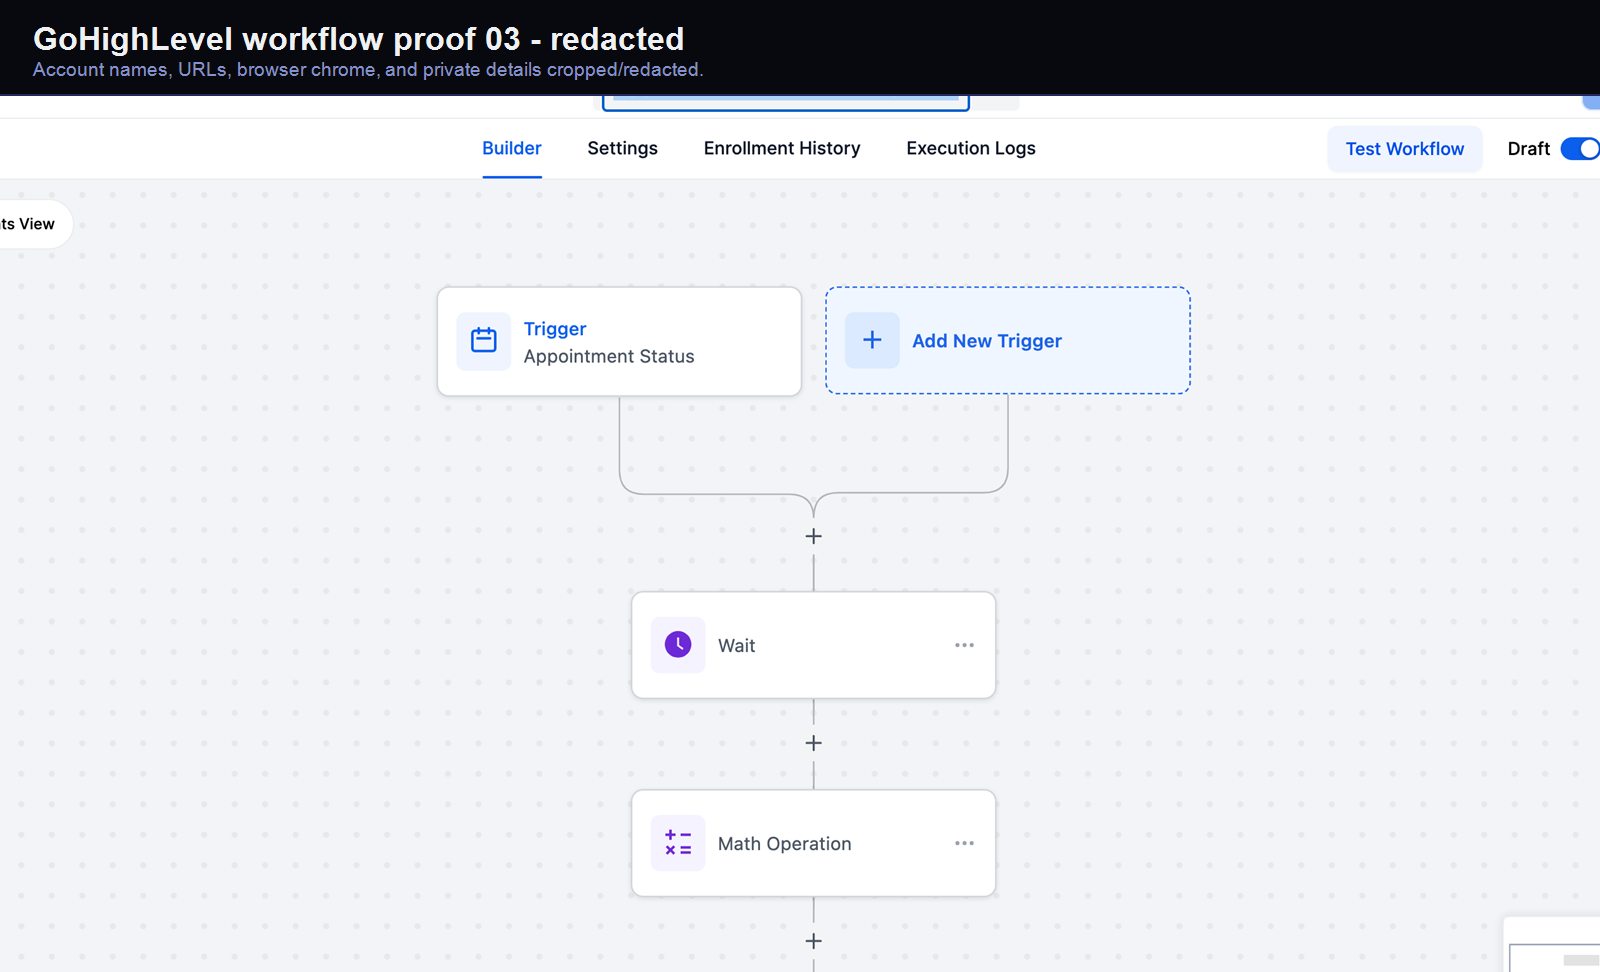
Task: Open the Appointment Status trigger card
Action: coord(619,341)
